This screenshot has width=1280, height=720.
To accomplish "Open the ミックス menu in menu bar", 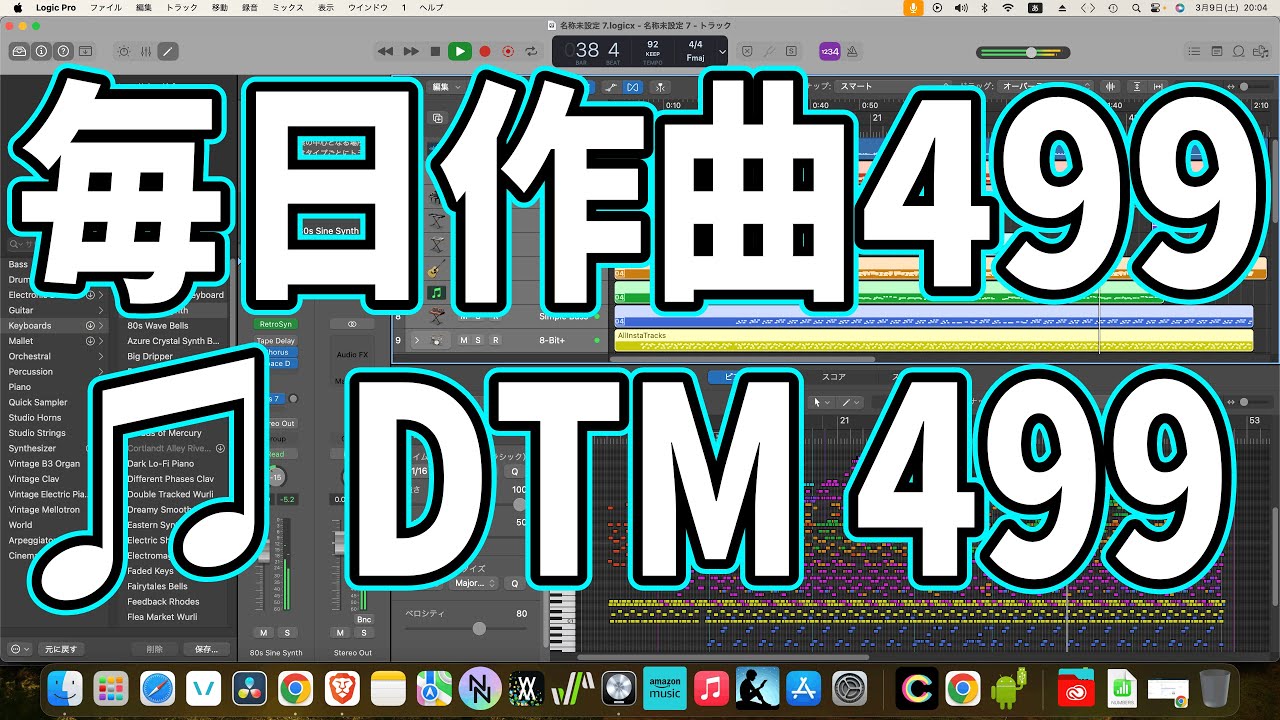I will pyautogui.click(x=288, y=7).
